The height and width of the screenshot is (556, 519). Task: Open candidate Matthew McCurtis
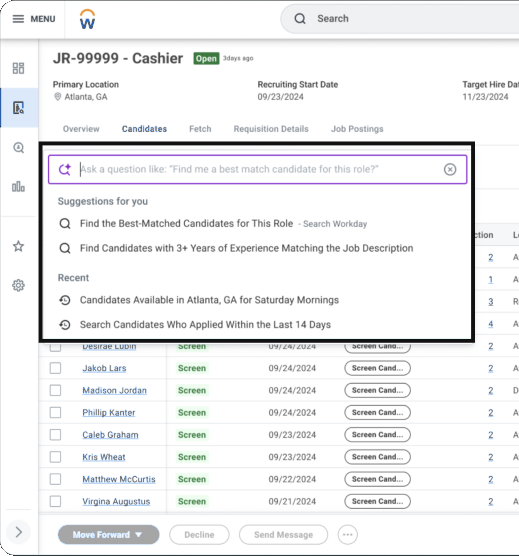click(119, 479)
